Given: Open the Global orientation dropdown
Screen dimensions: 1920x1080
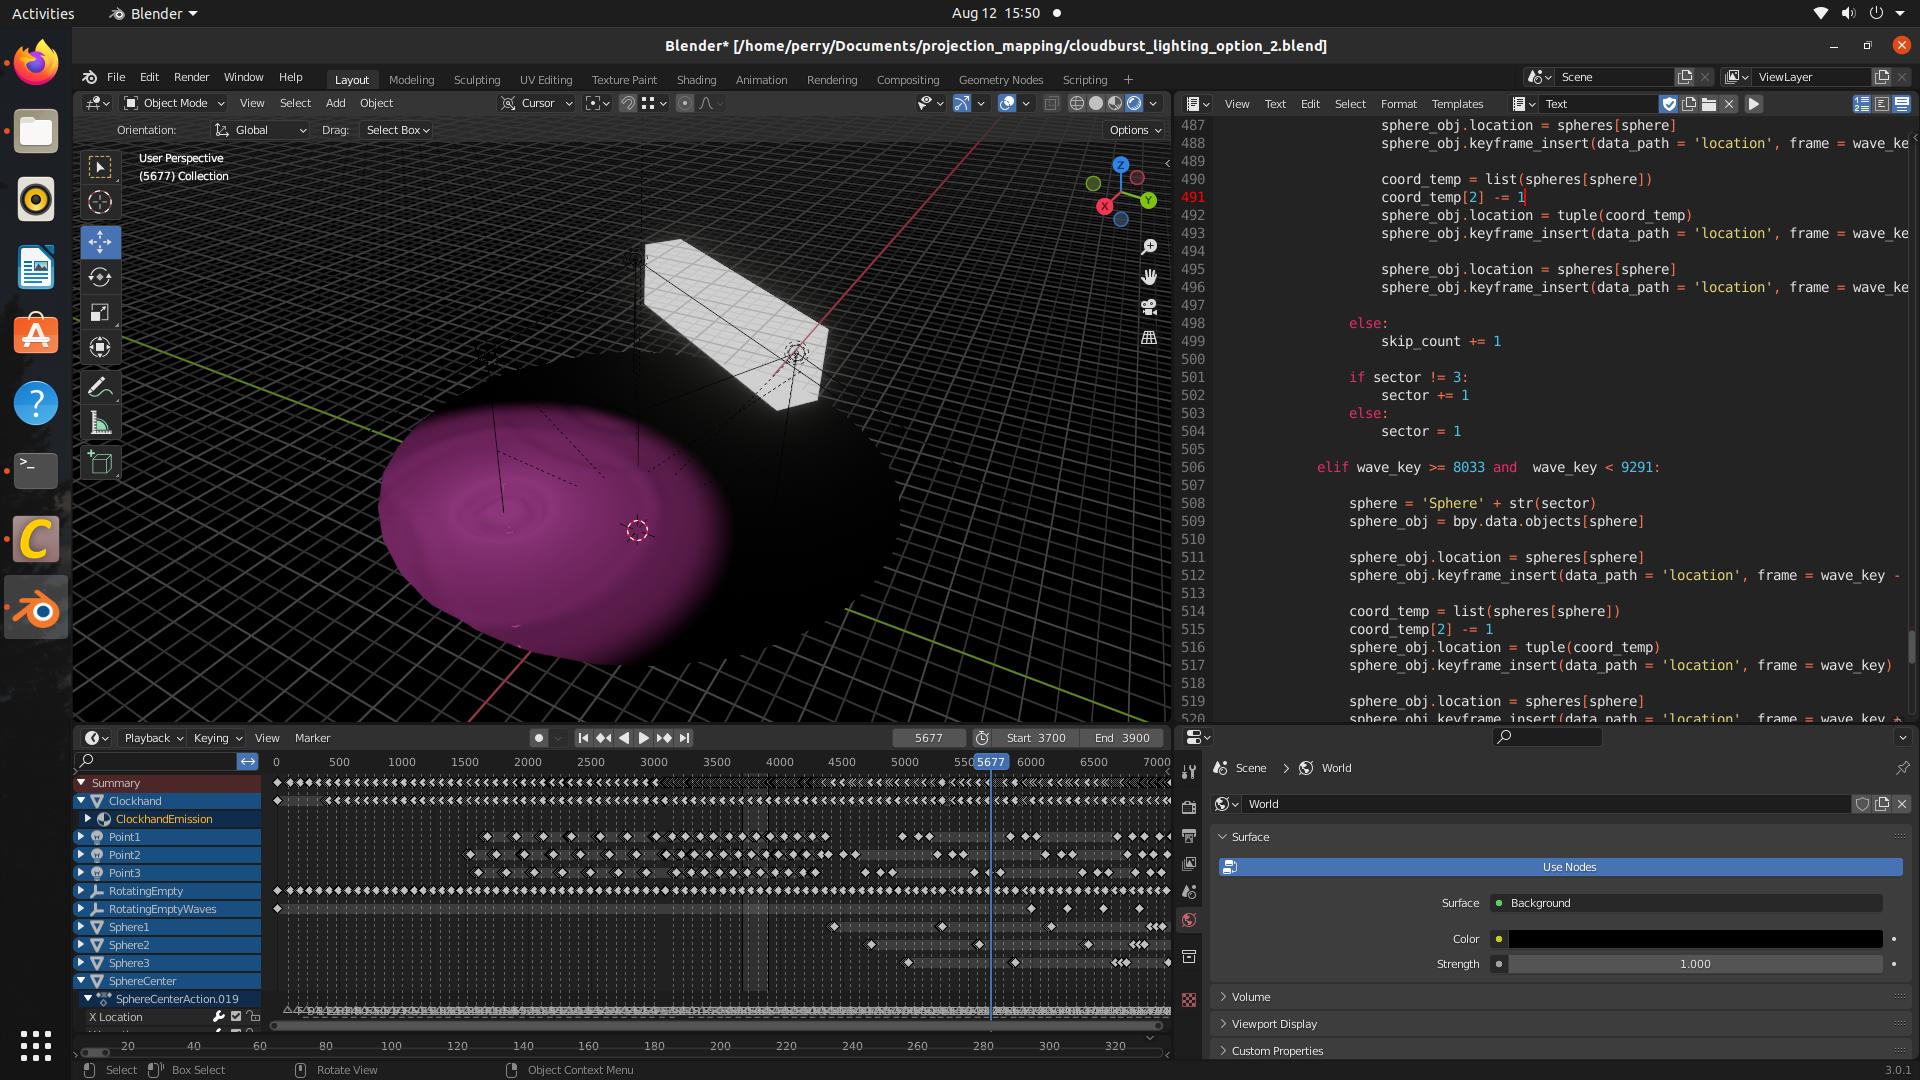Looking at the screenshot, I should pos(260,130).
